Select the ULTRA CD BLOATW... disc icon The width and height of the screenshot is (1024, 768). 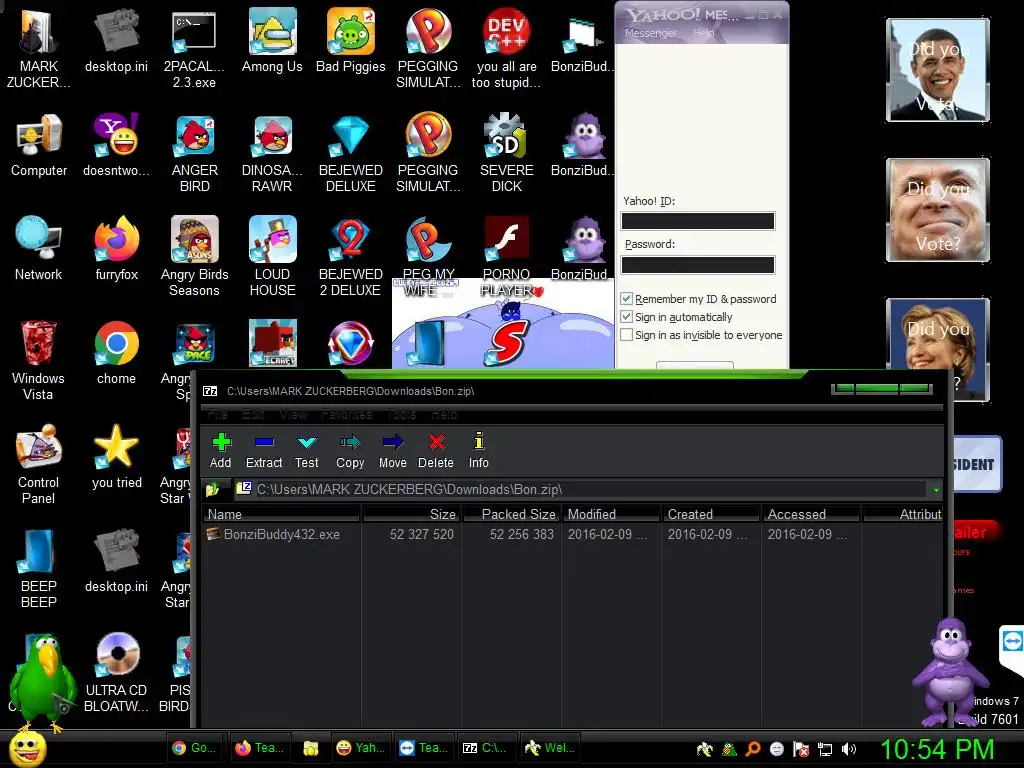point(117,673)
